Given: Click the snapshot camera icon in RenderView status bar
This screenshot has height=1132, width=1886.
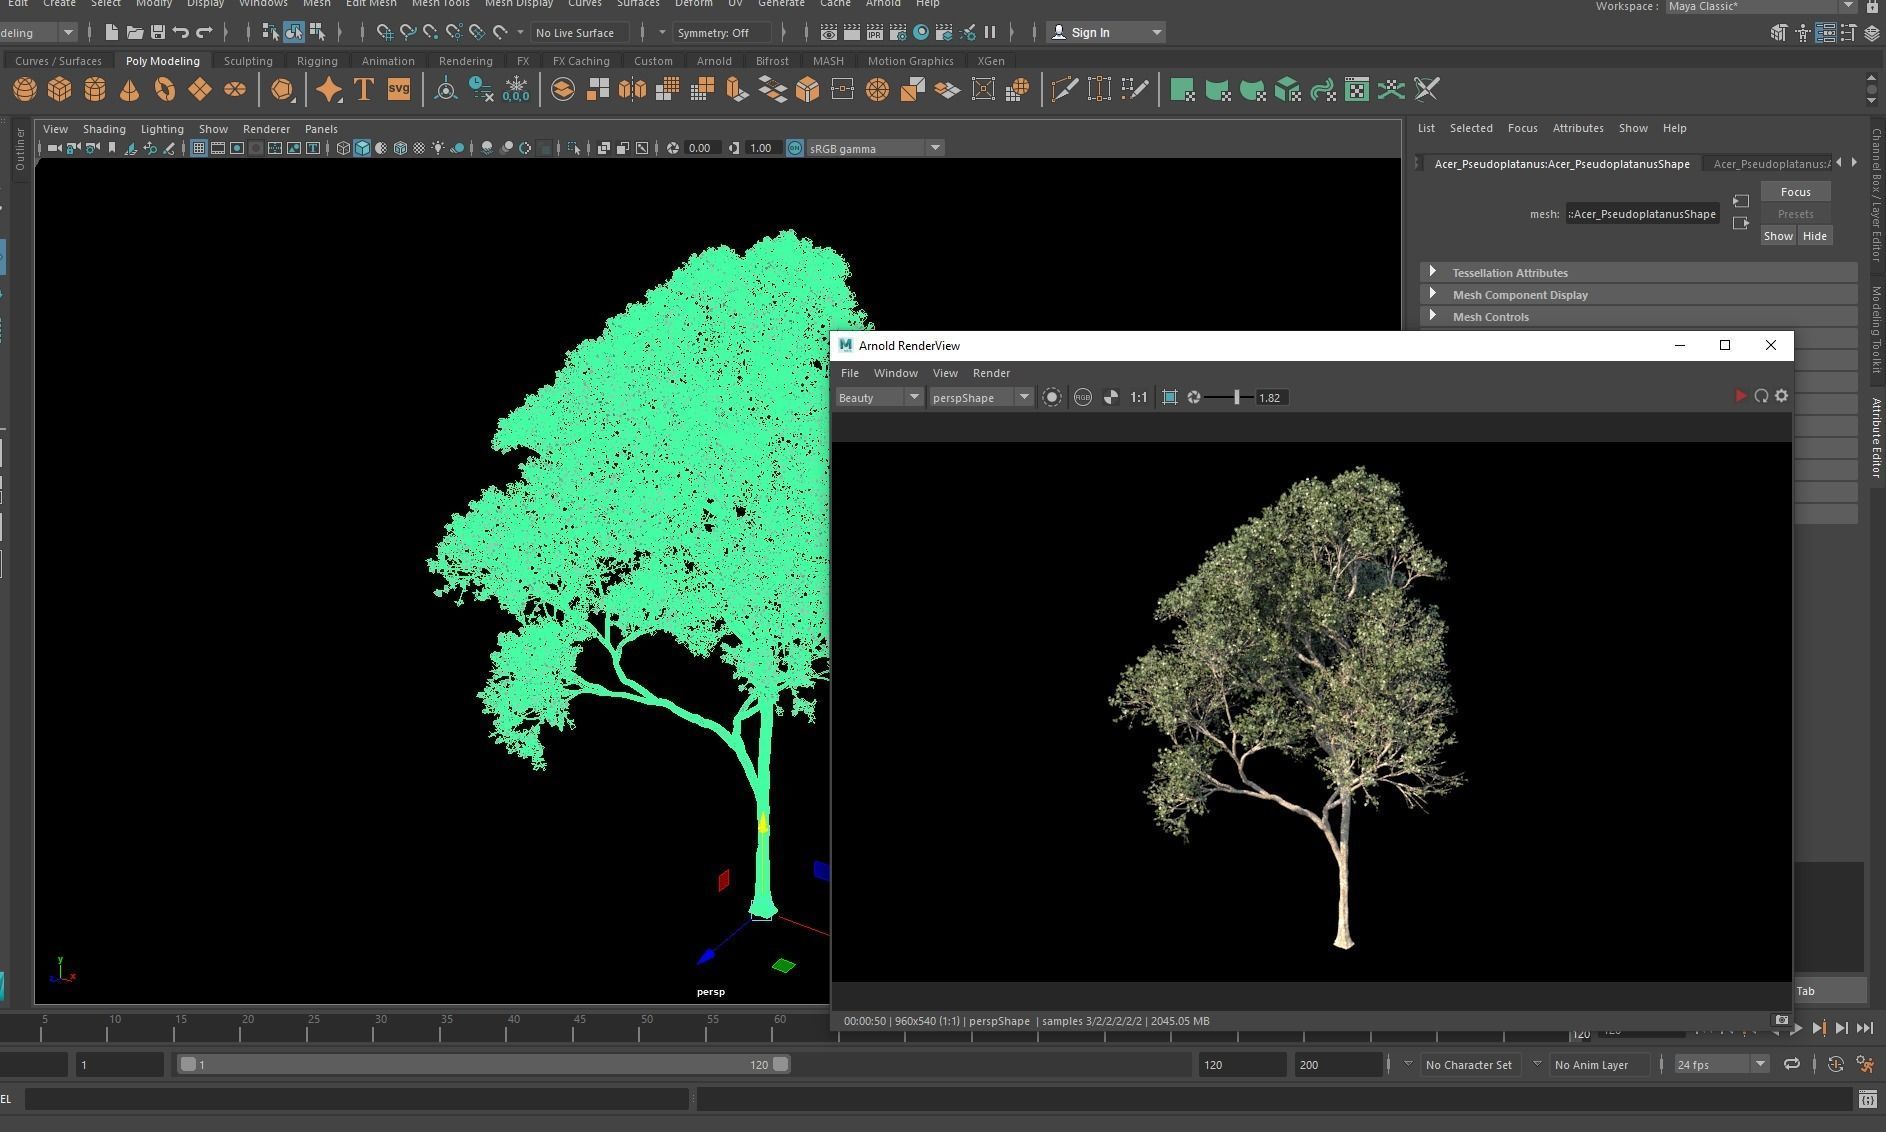Looking at the screenshot, I should (1781, 1021).
